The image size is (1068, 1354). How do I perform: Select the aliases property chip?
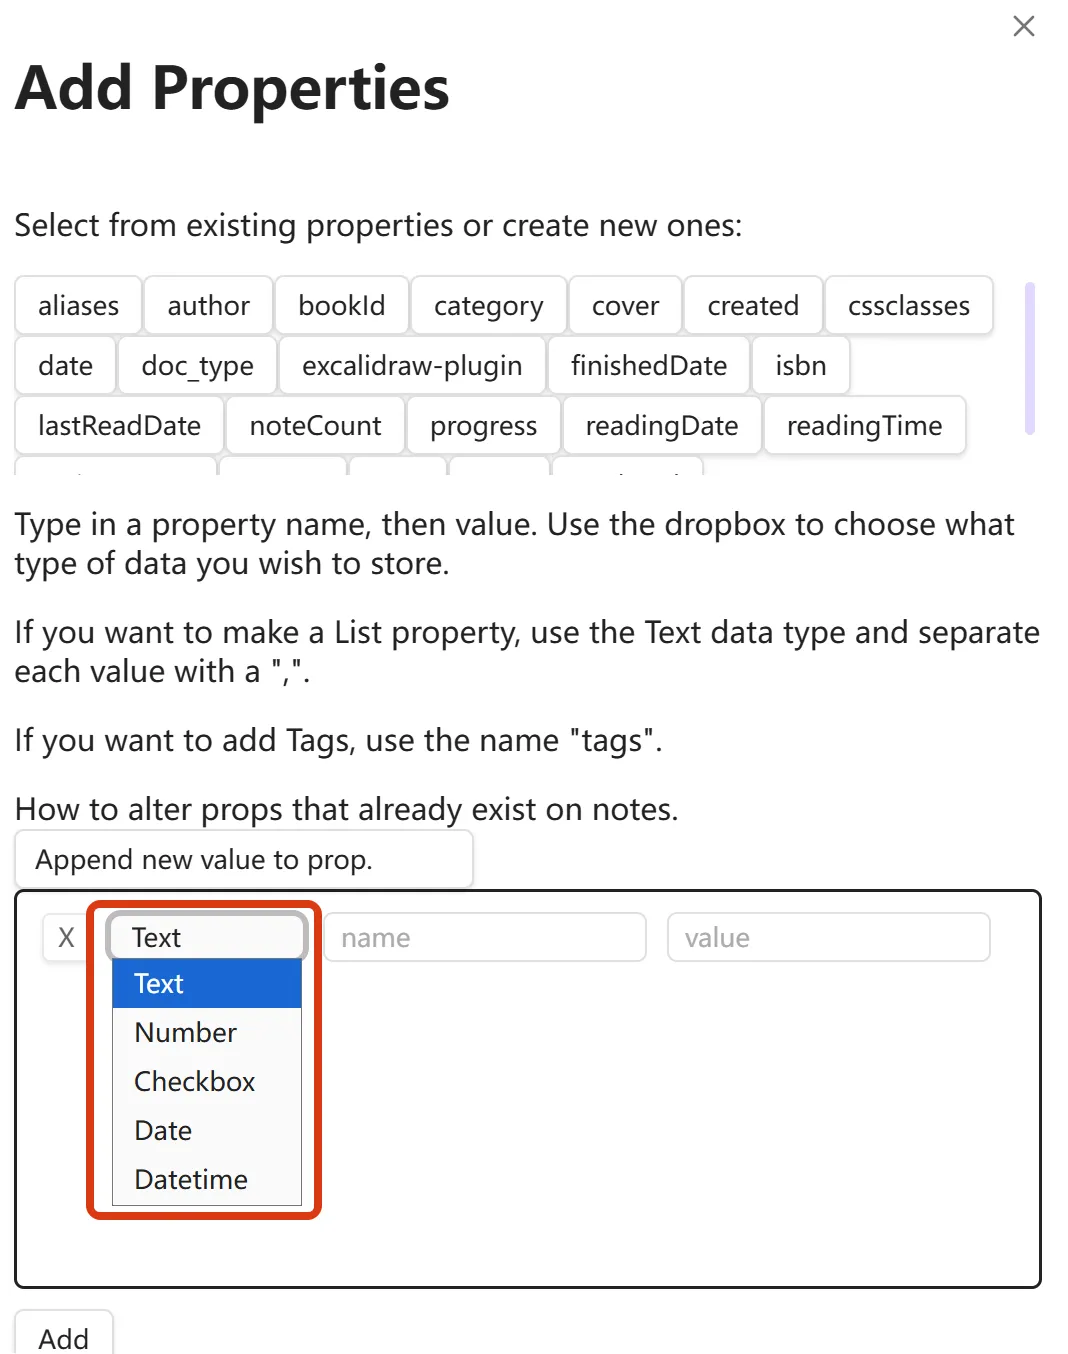78,306
